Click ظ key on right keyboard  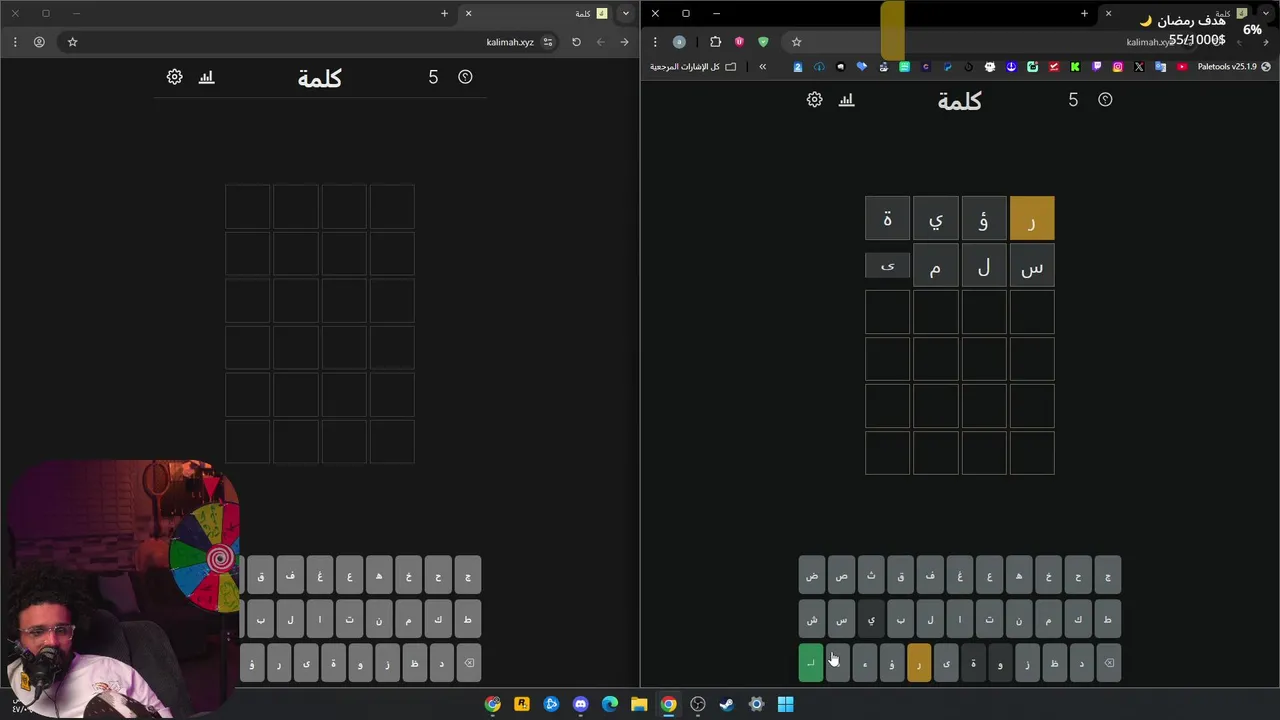(x=1054, y=663)
